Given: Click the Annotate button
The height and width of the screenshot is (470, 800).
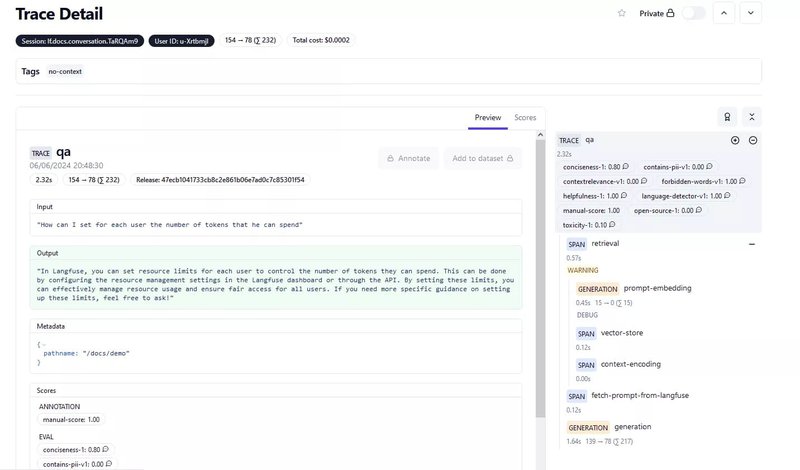Looking at the screenshot, I should pyautogui.click(x=408, y=158).
